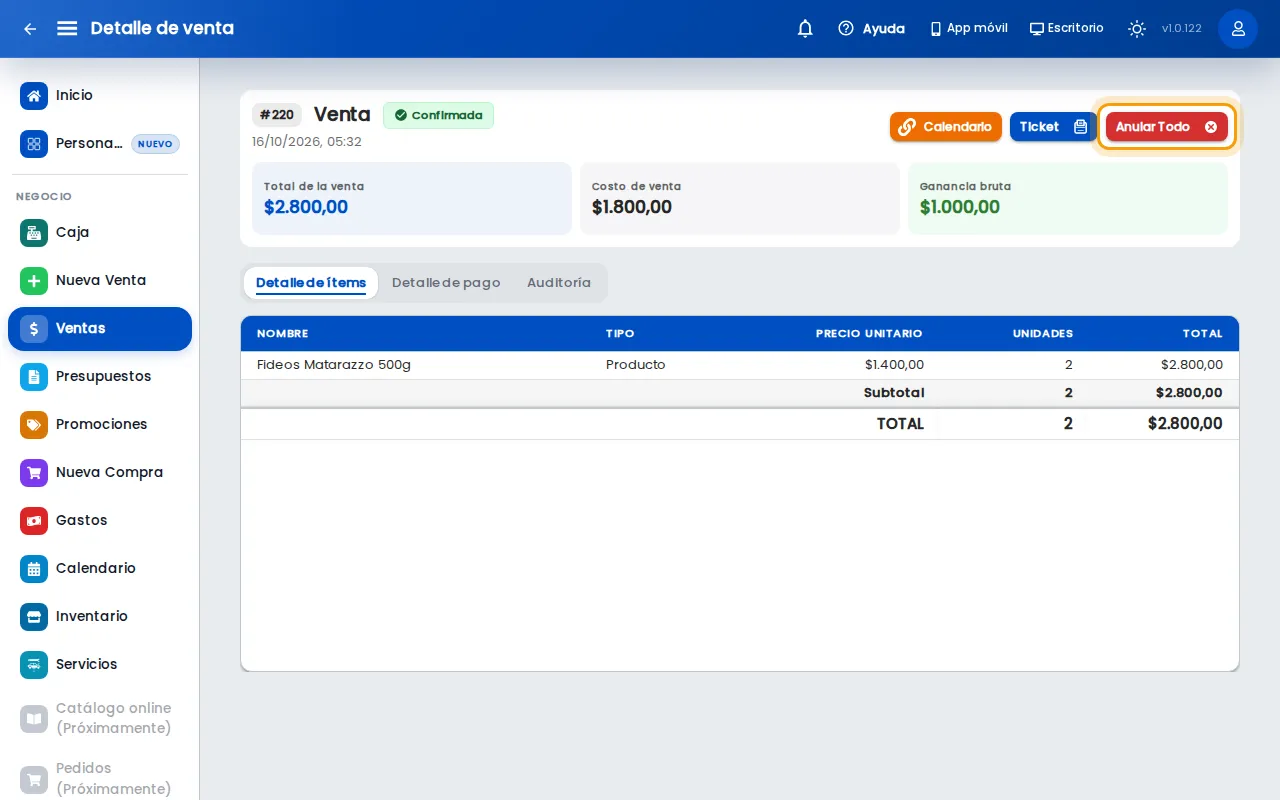The width and height of the screenshot is (1280, 800).
Task: Click the Fideos Matarazzo 500g row name
Action: pos(334,365)
